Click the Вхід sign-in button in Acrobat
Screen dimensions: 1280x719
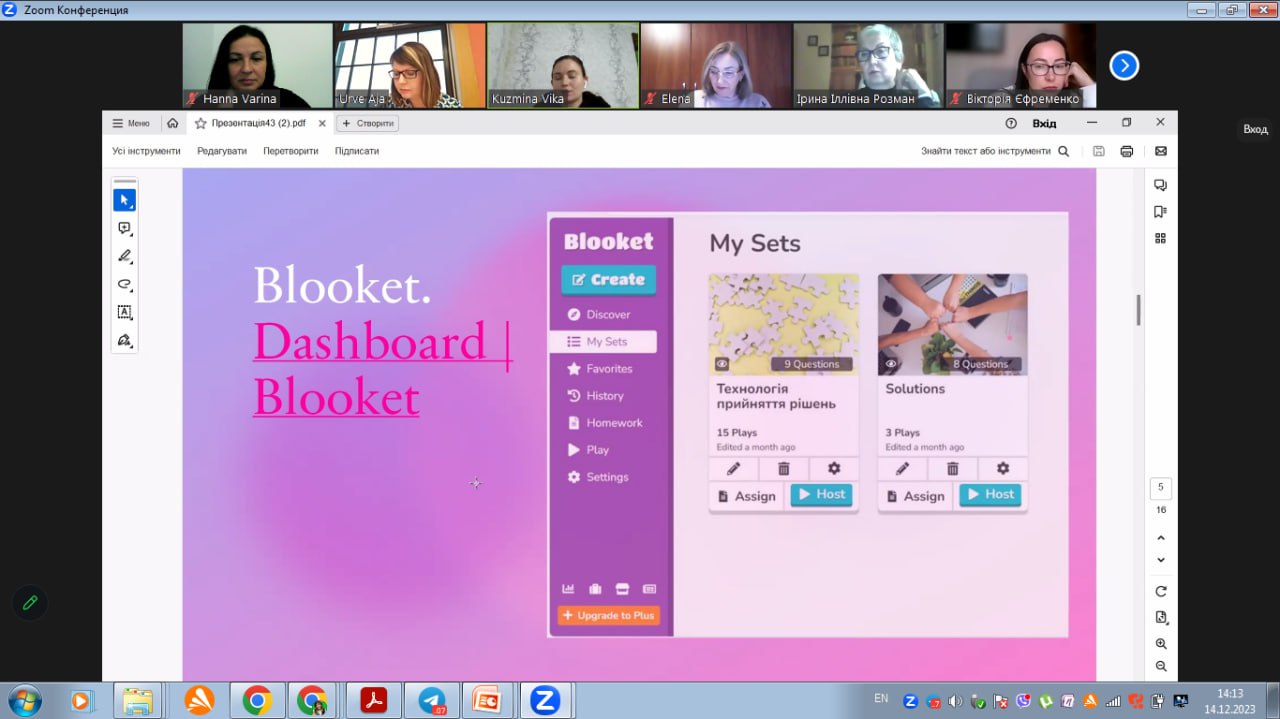coord(1044,123)
